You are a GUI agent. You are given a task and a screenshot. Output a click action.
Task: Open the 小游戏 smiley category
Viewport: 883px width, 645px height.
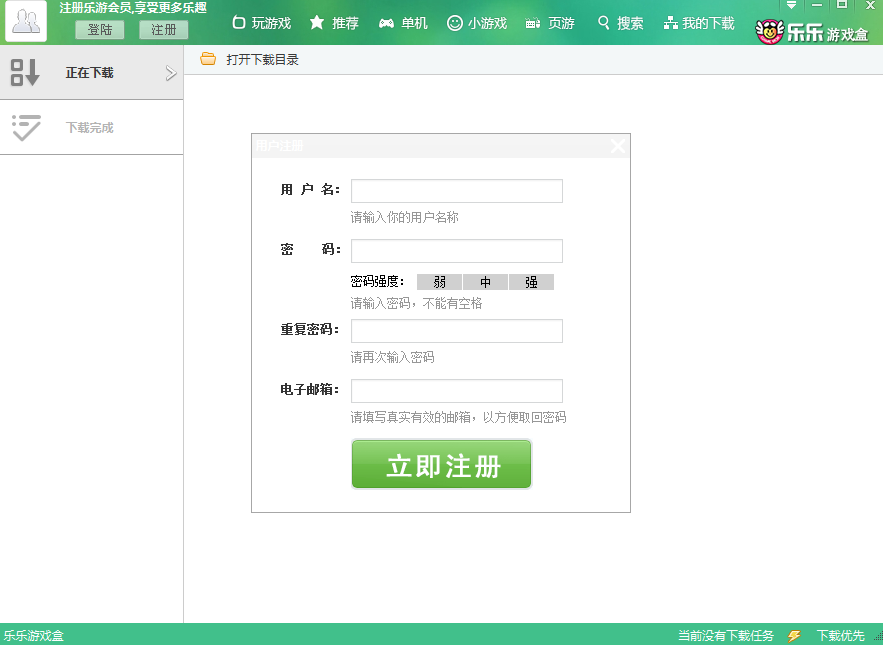[x=476, y=23]
